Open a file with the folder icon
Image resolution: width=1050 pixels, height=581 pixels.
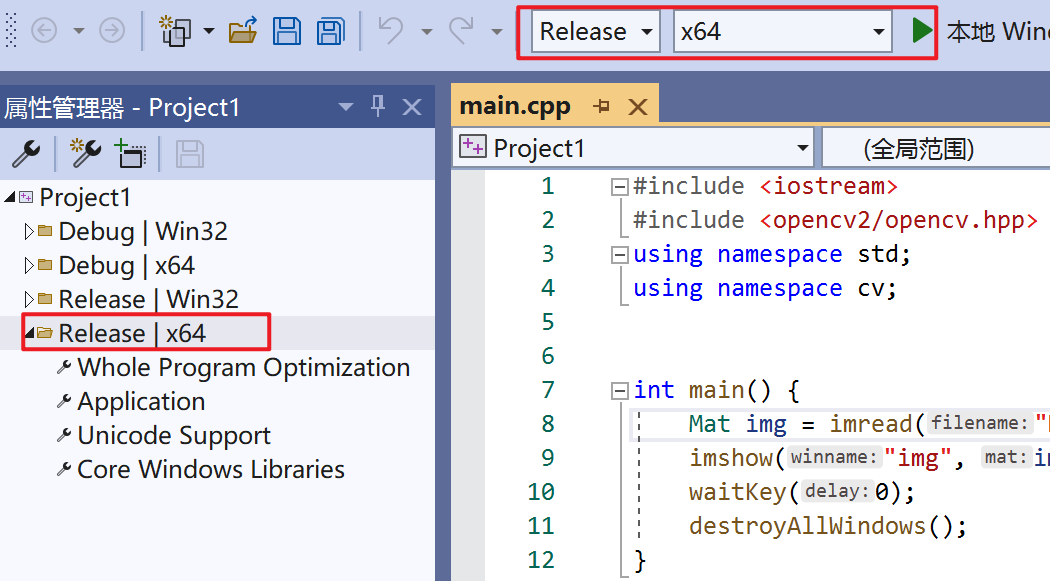[x=243, y=31]
